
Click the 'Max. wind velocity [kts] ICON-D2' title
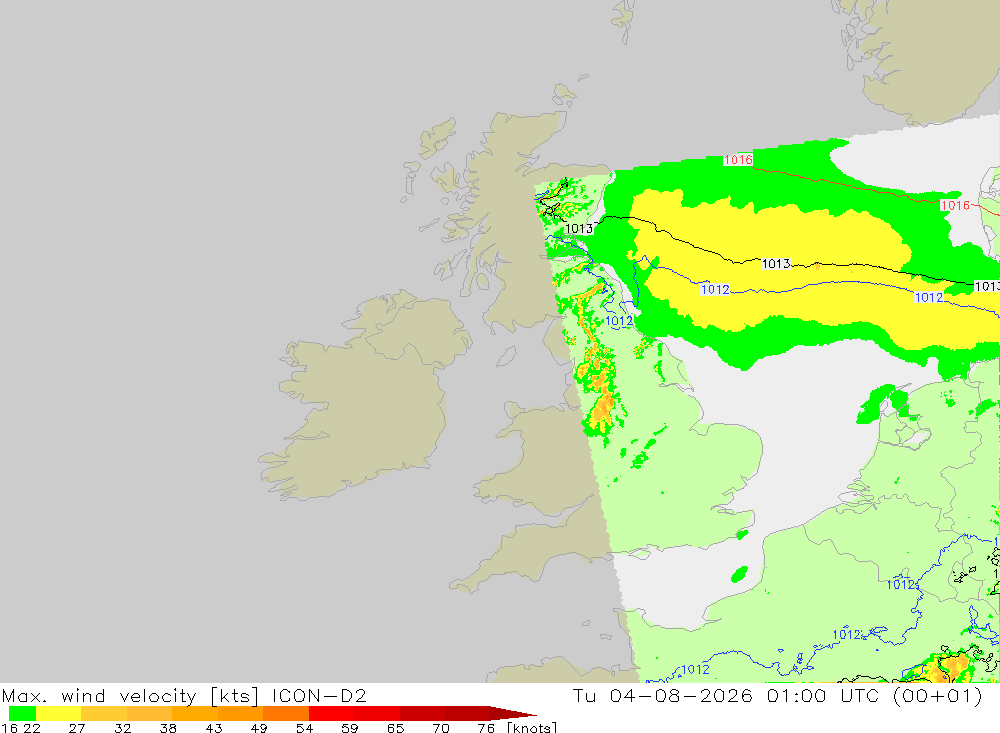click(x=184, y=695)
